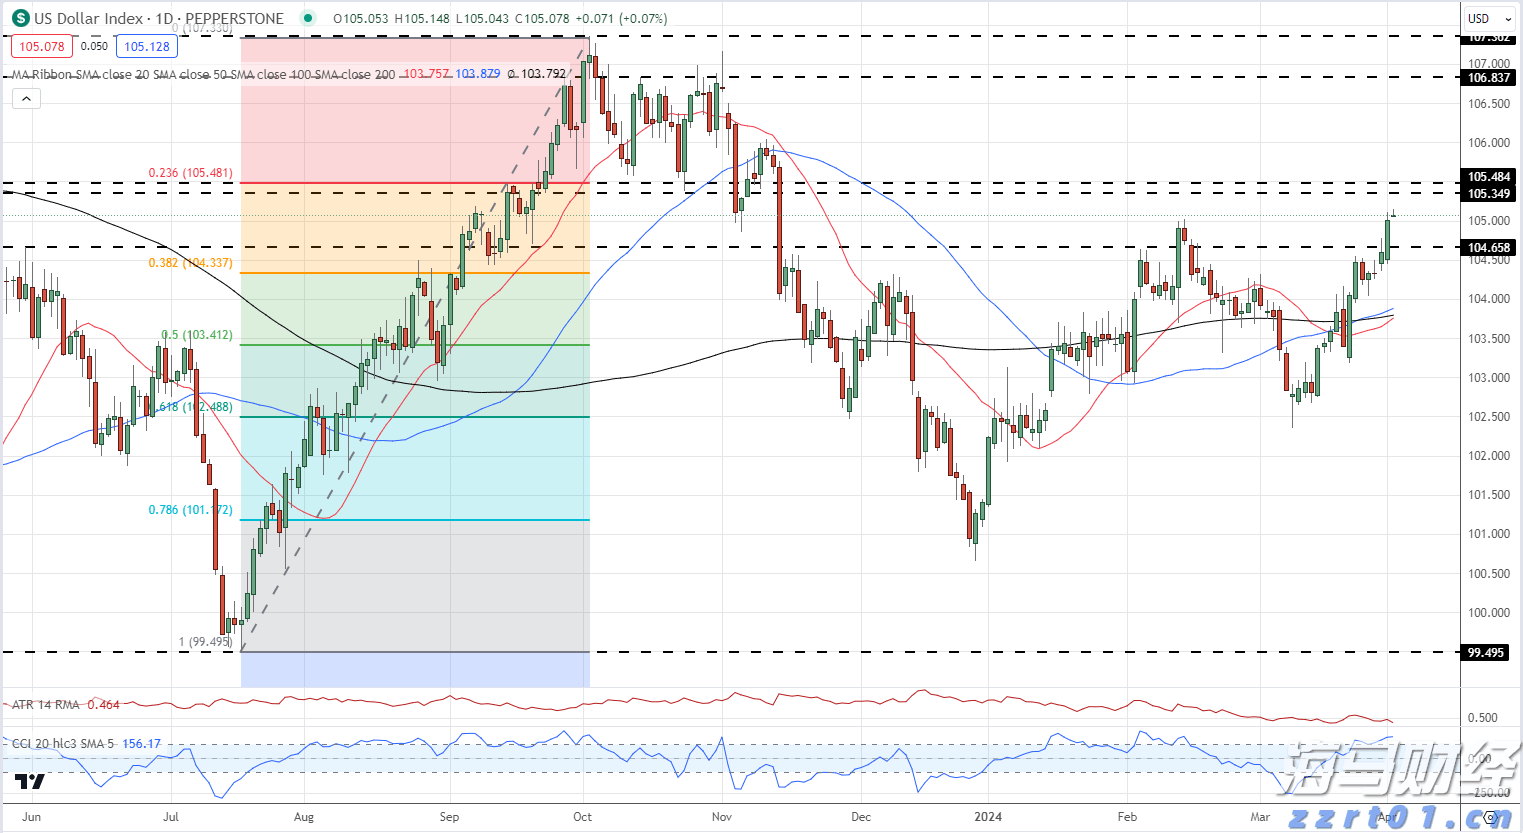1523x833 pixels.
Task: Click the SMA value 103.879 in blue
Action: point(478,74)
